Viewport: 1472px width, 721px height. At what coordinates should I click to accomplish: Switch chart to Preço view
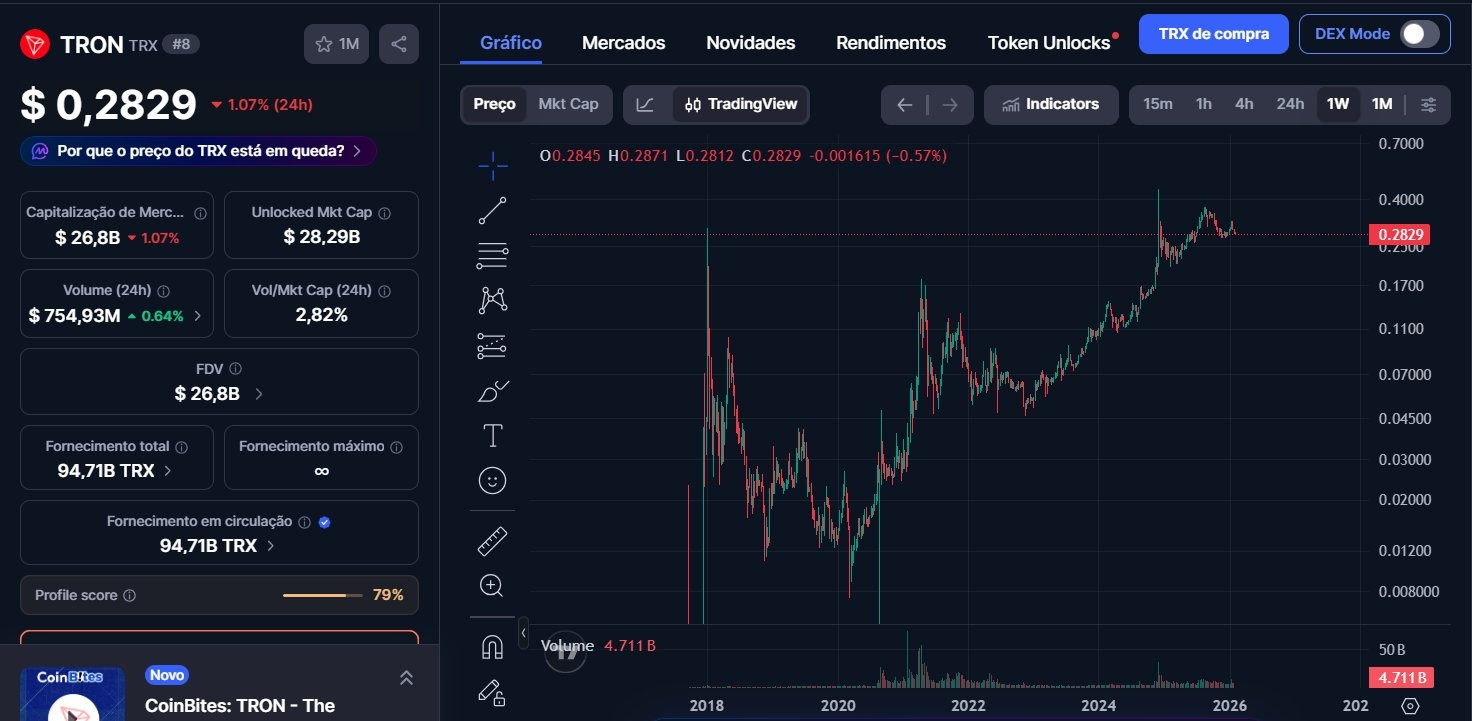(494, 104)
